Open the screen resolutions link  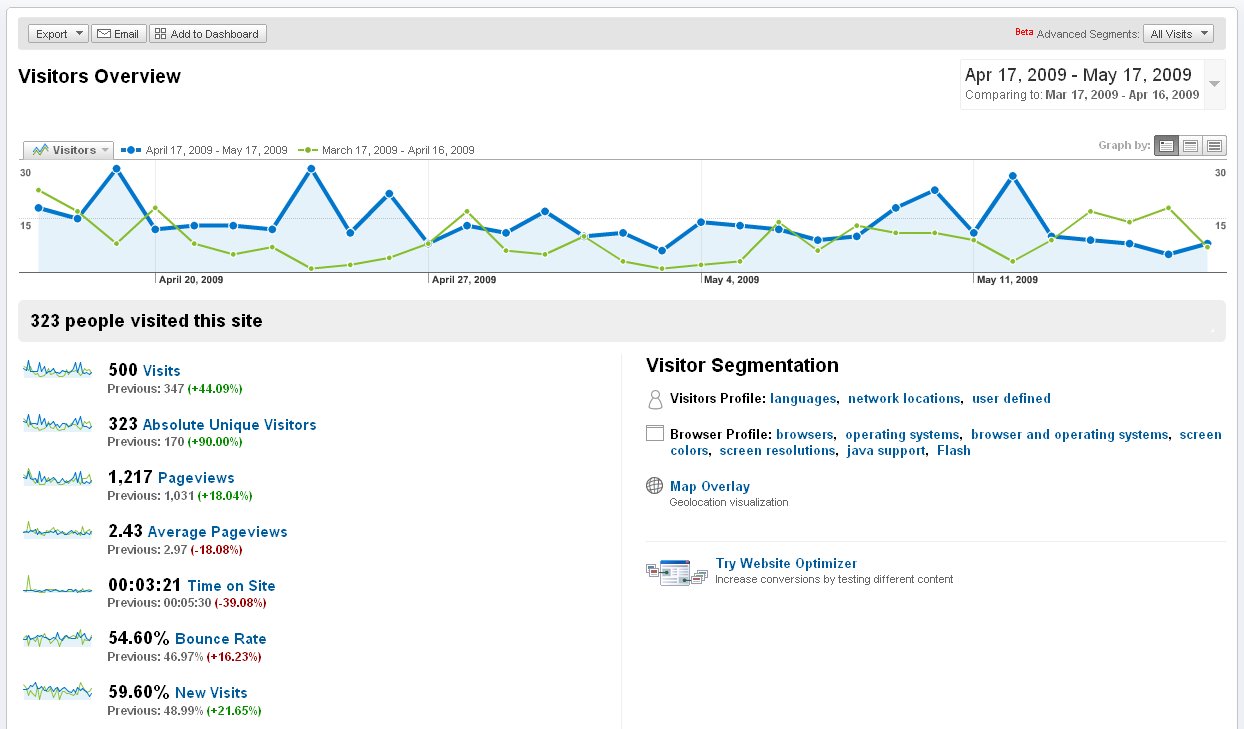(x=777, y=451)
